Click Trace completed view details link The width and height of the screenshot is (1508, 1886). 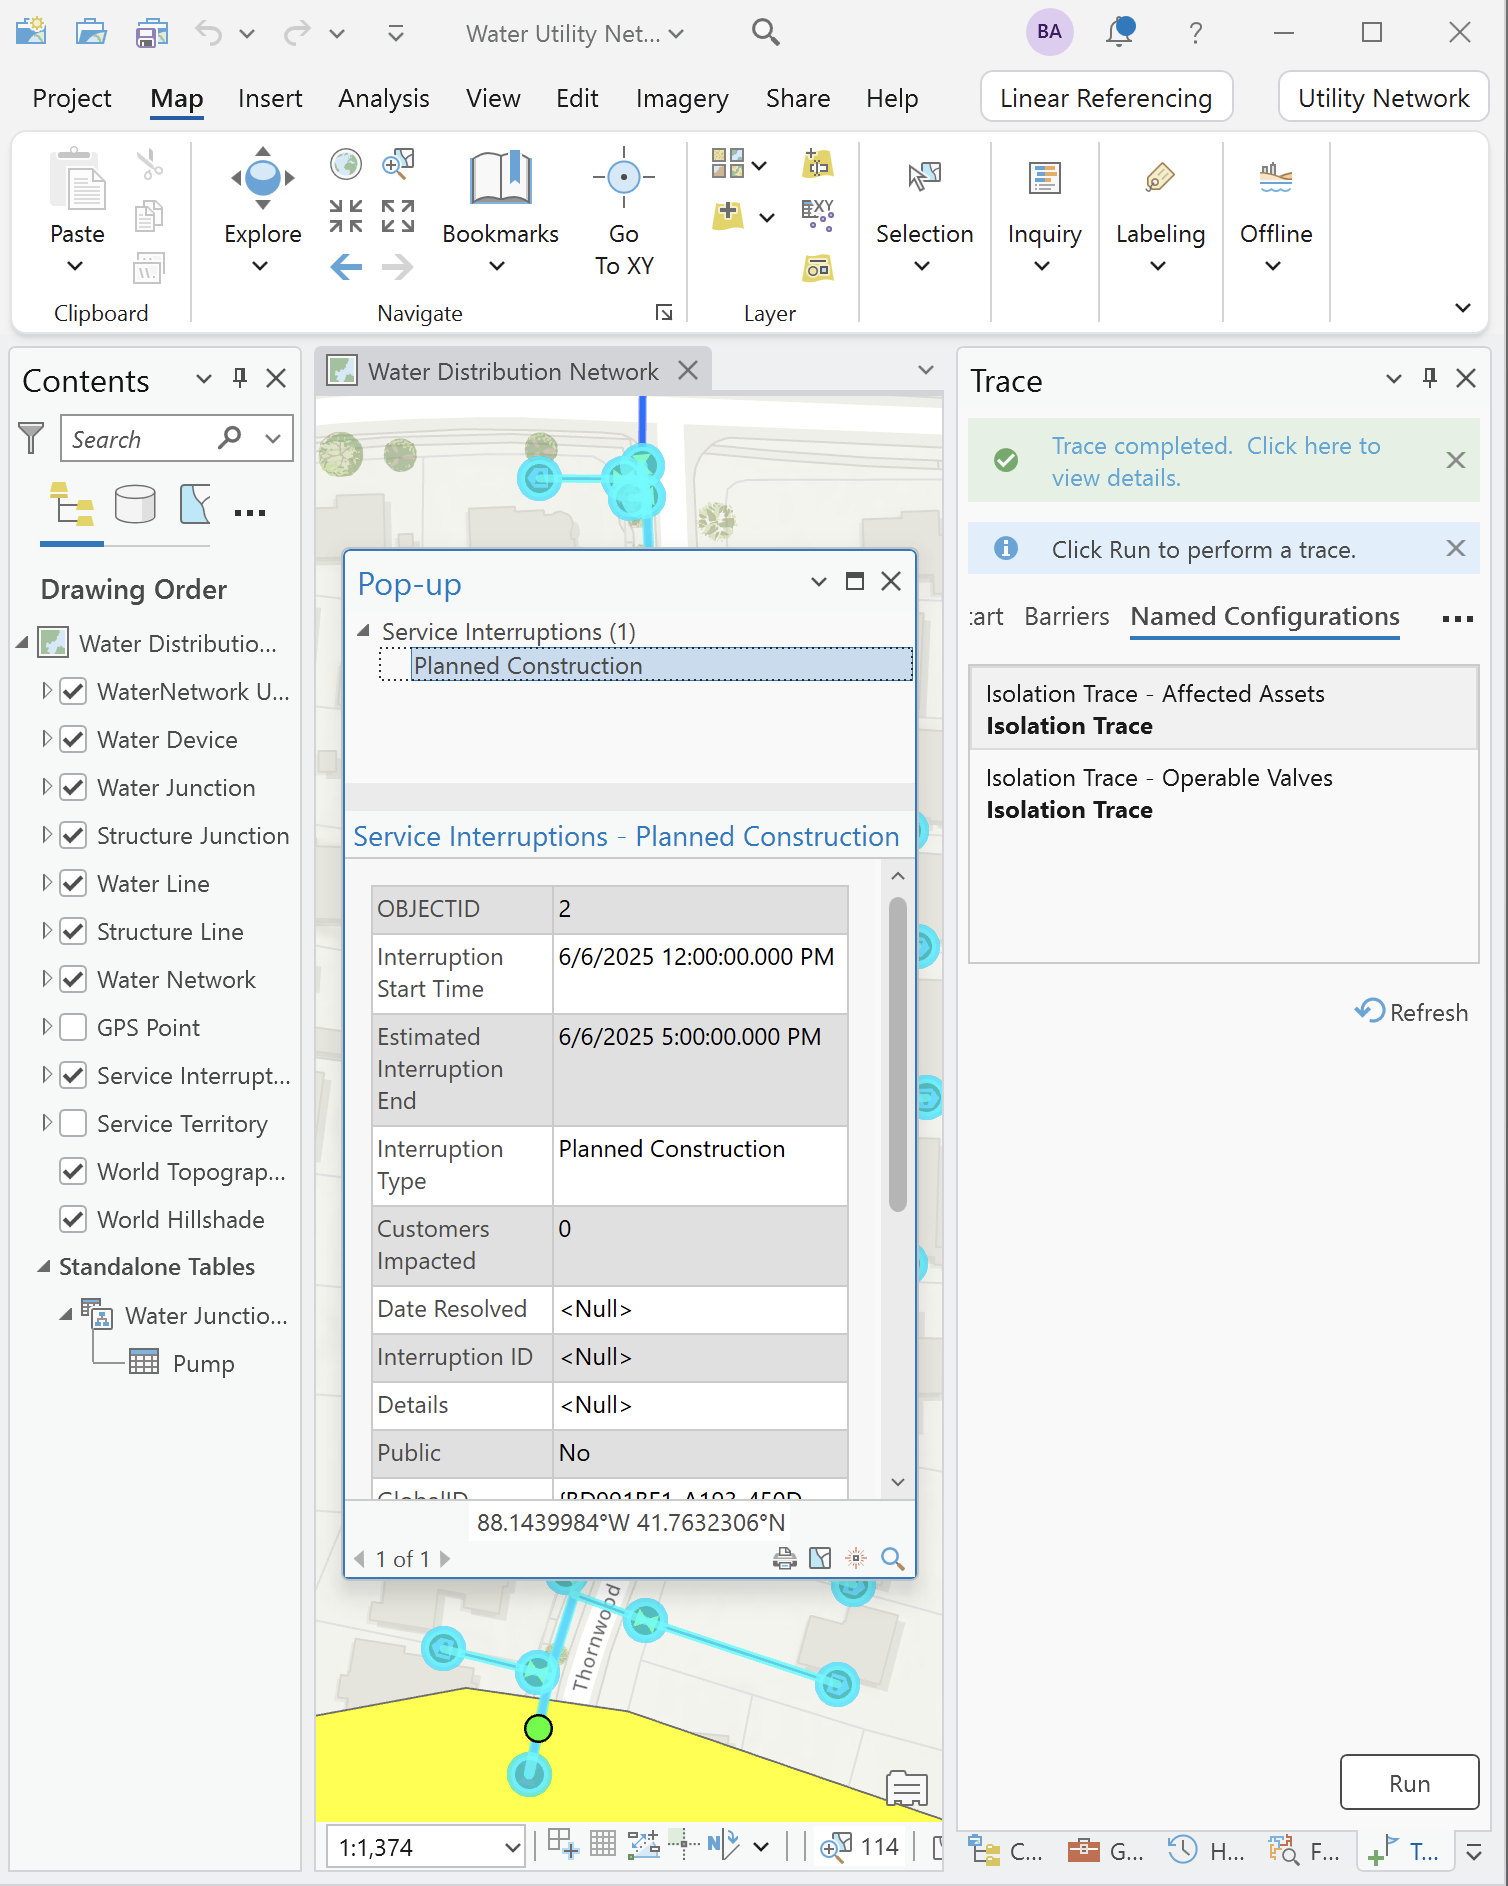click(1215, 462)
